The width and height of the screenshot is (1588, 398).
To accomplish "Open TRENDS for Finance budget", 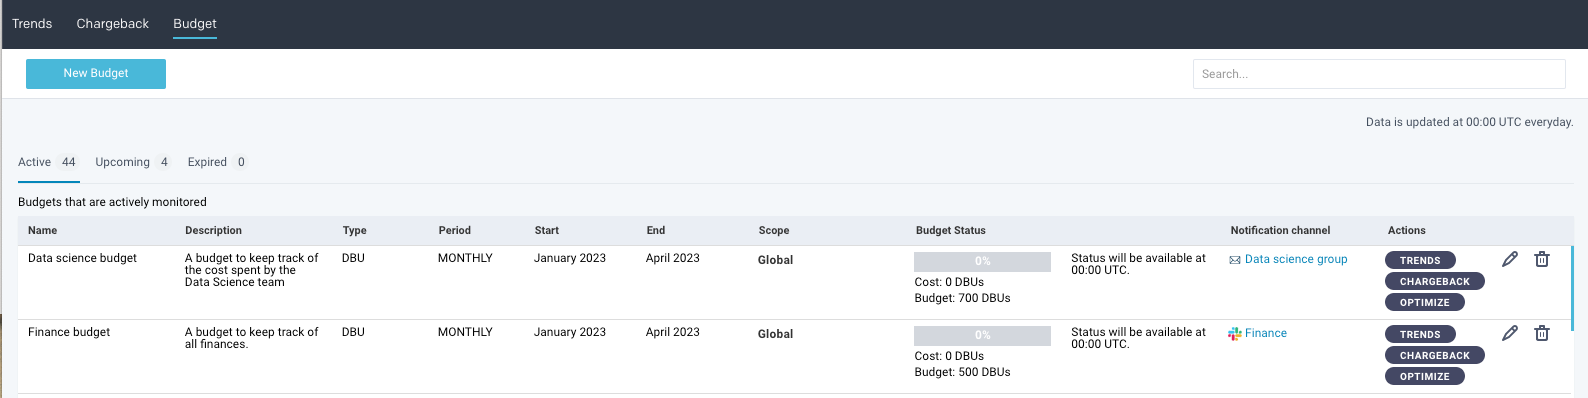I will coord(1420,334).
